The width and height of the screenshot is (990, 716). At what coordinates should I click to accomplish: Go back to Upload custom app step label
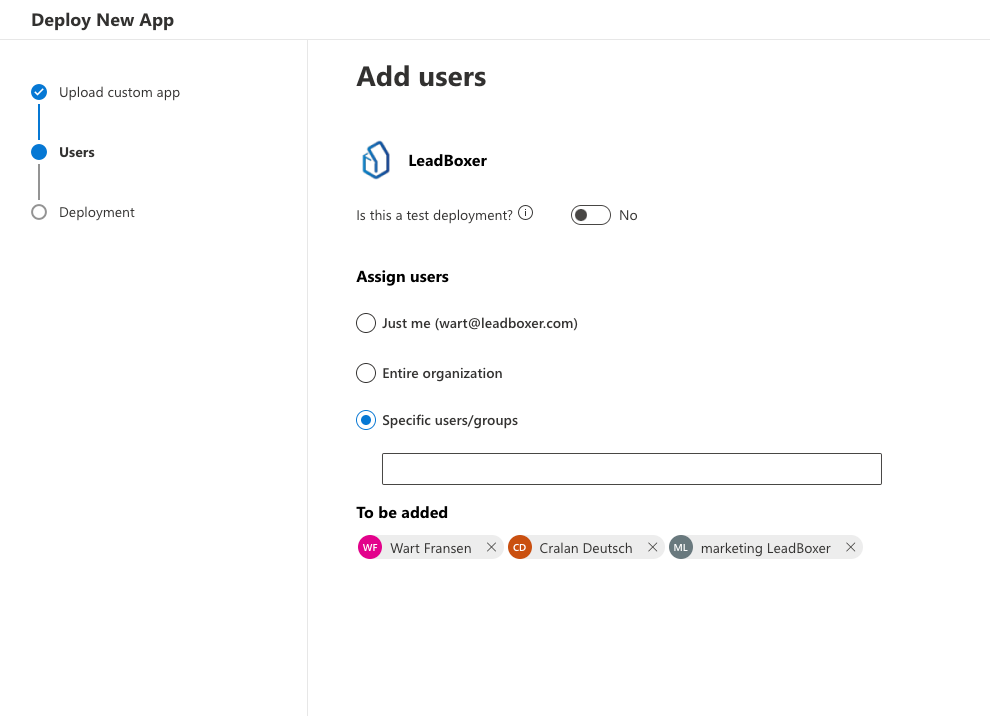click(119, 92)
